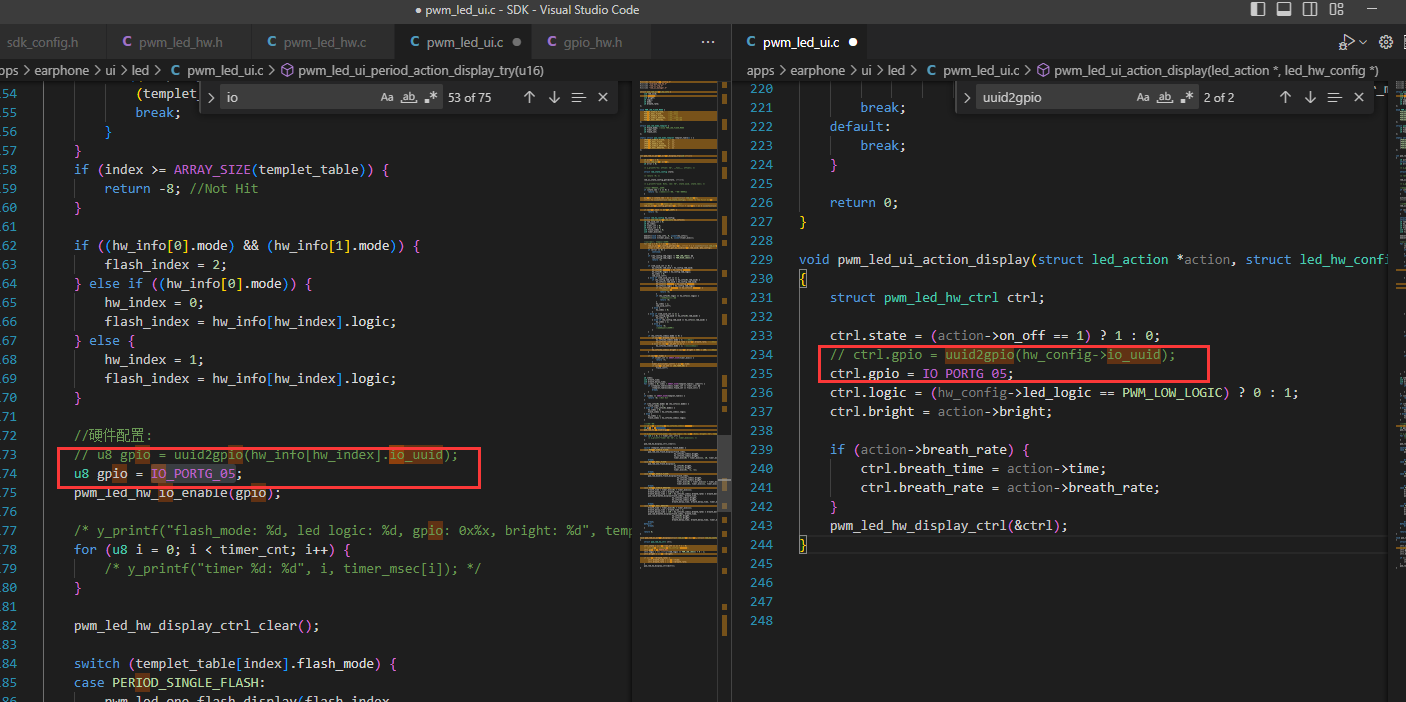The image size is (1406, 702).
Task: Go to next match in "uuid2gpio" search
Action: tap(1310, 97)
